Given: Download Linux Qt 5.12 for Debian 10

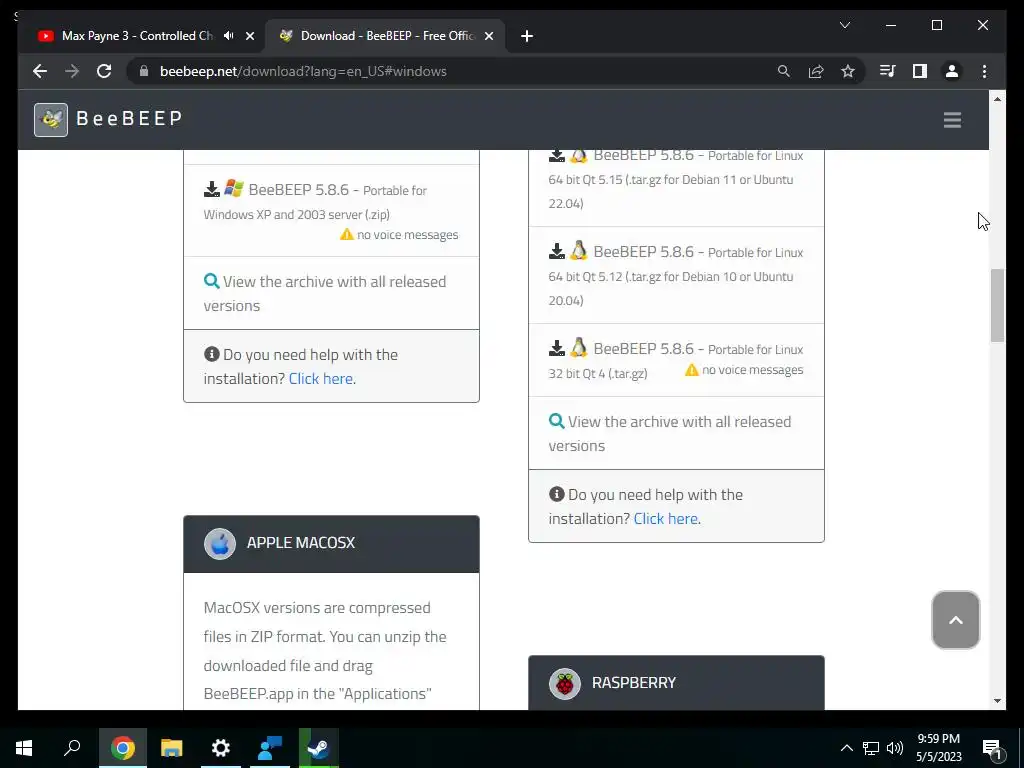Looking at the screenshot, I should (676, 276).
